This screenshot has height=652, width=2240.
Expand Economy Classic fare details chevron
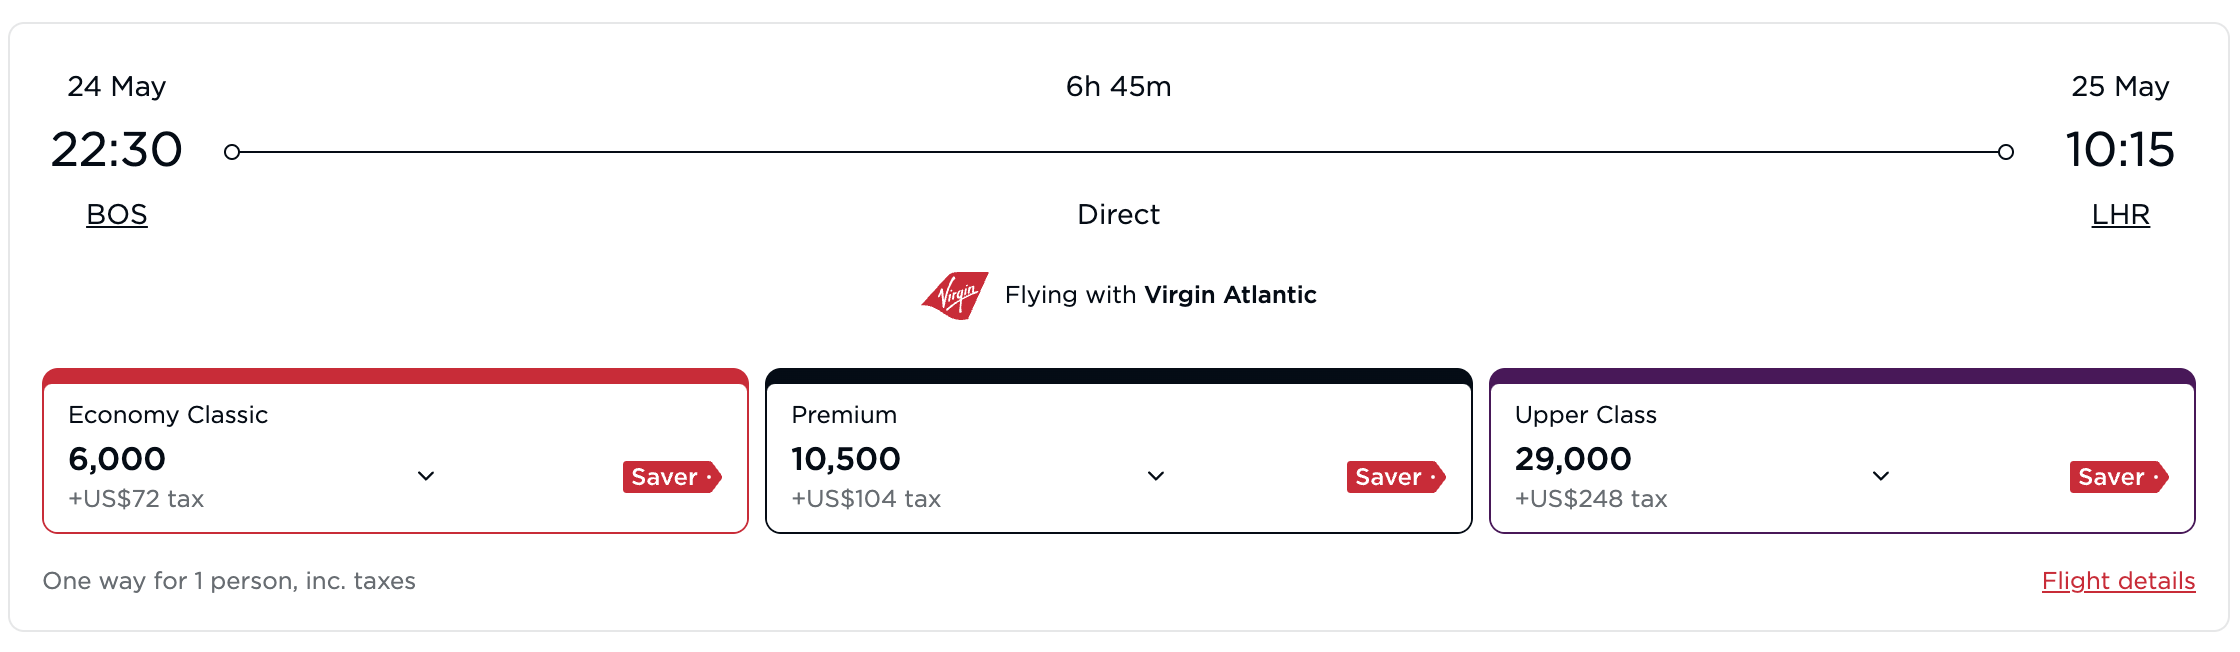click(x=426, y=477)
